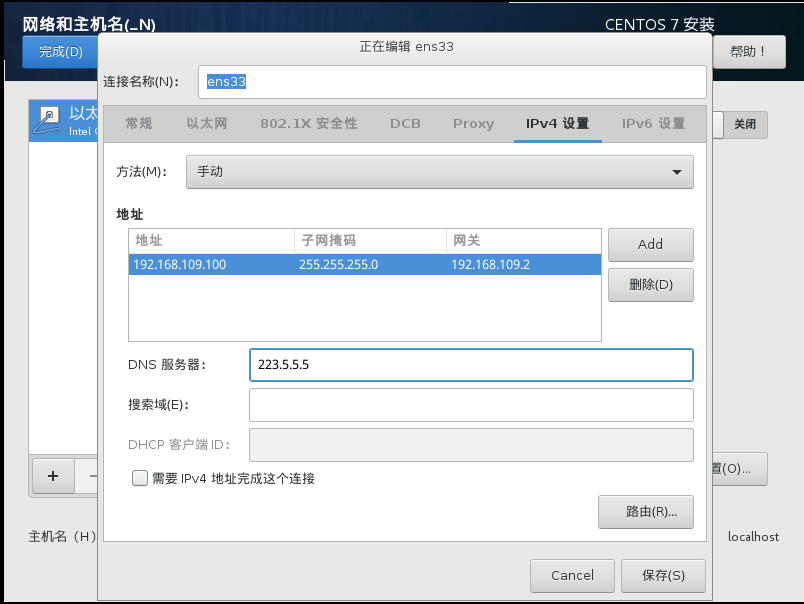Click the 帮助 button
The width and height of the screenshot is (804, 604).
click(748, 51)
